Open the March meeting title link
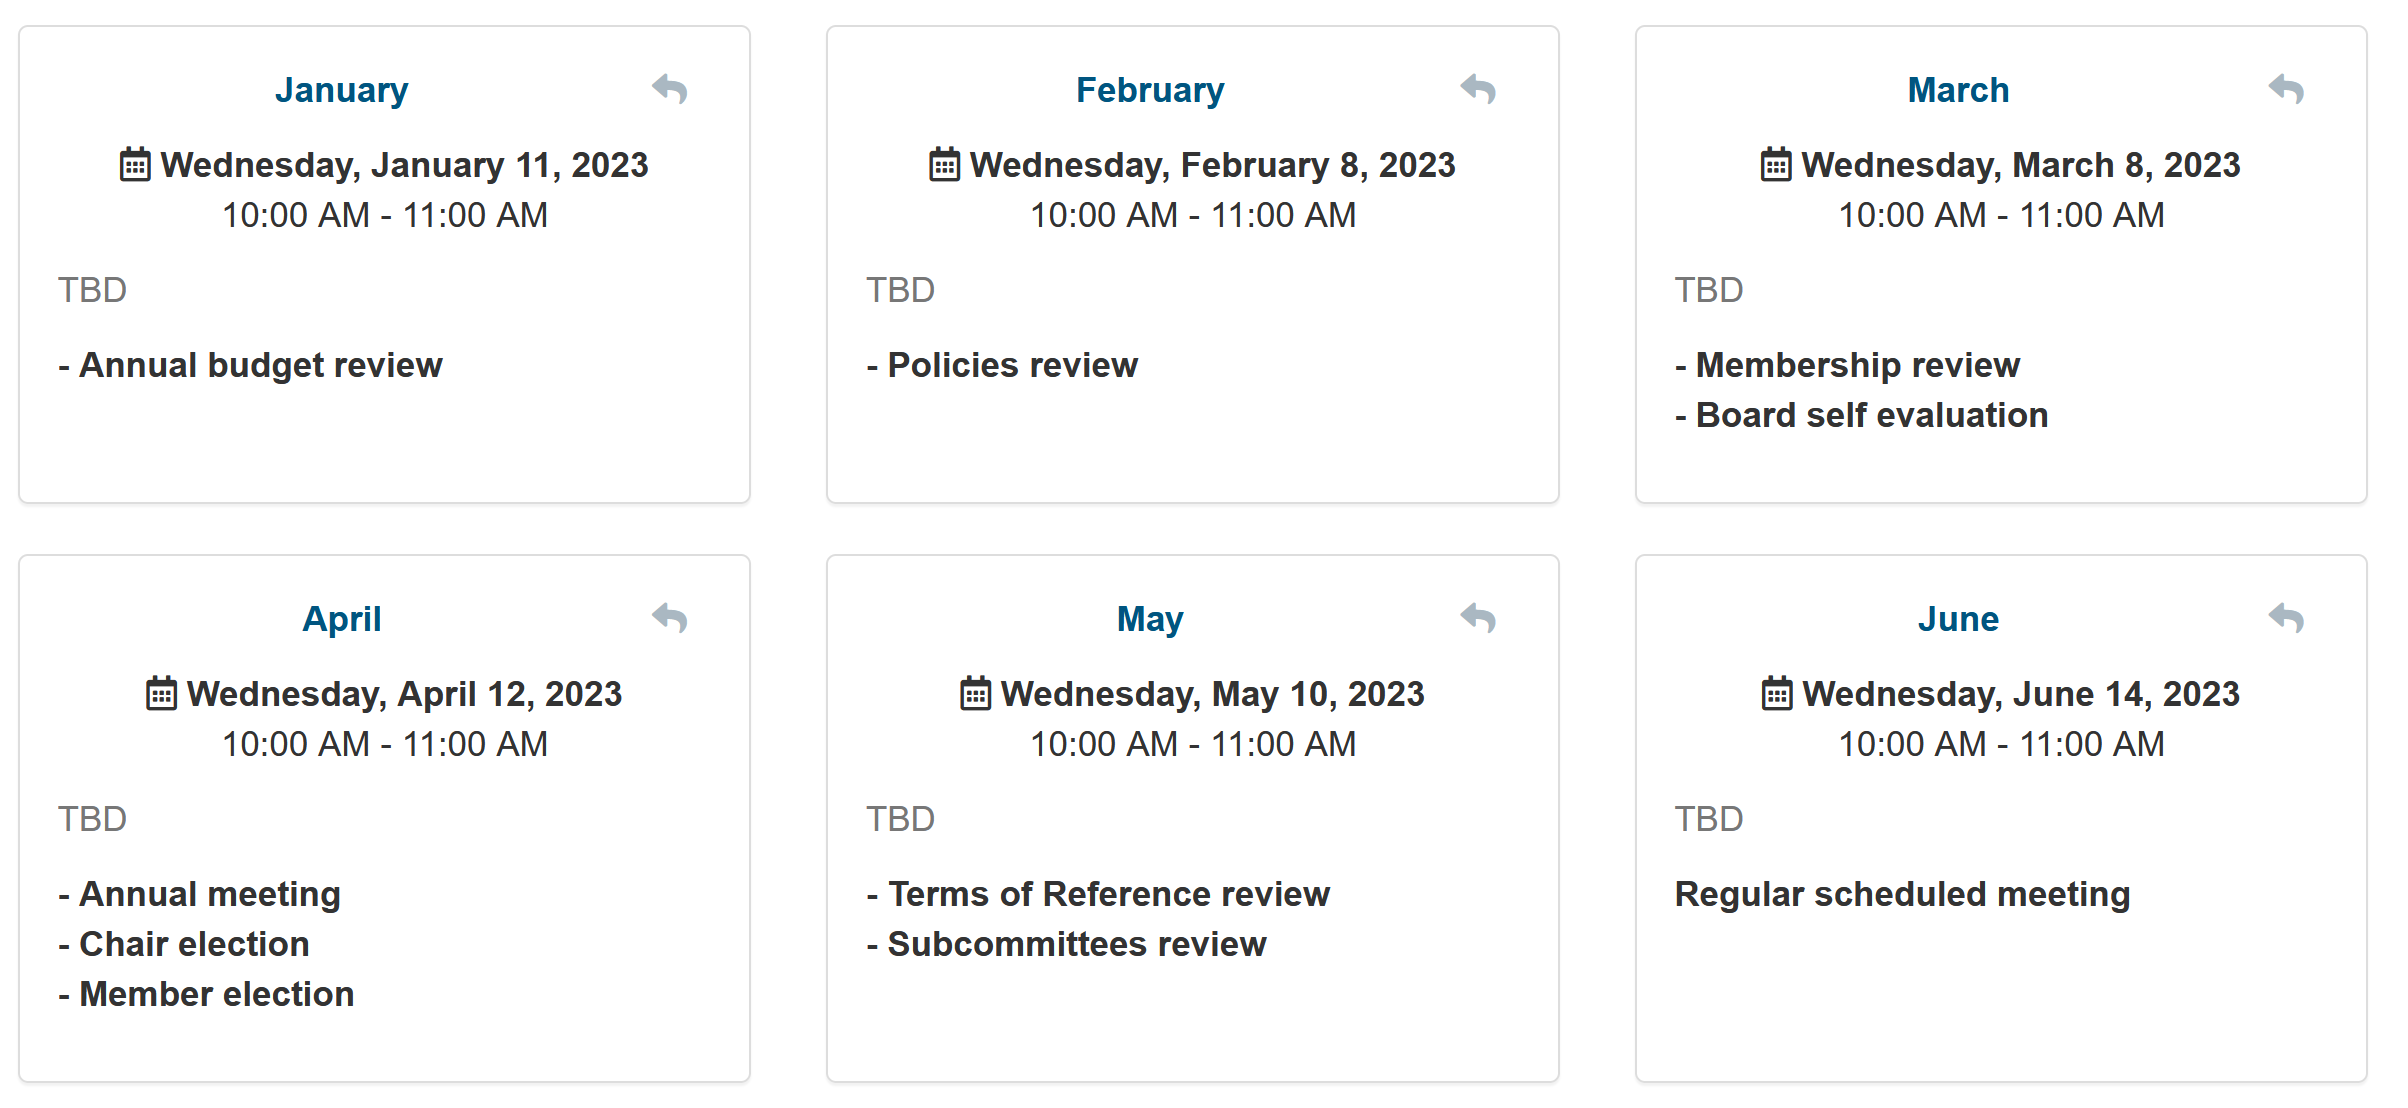This screenshot has height=1108, width=2408. click(1958, 90)
